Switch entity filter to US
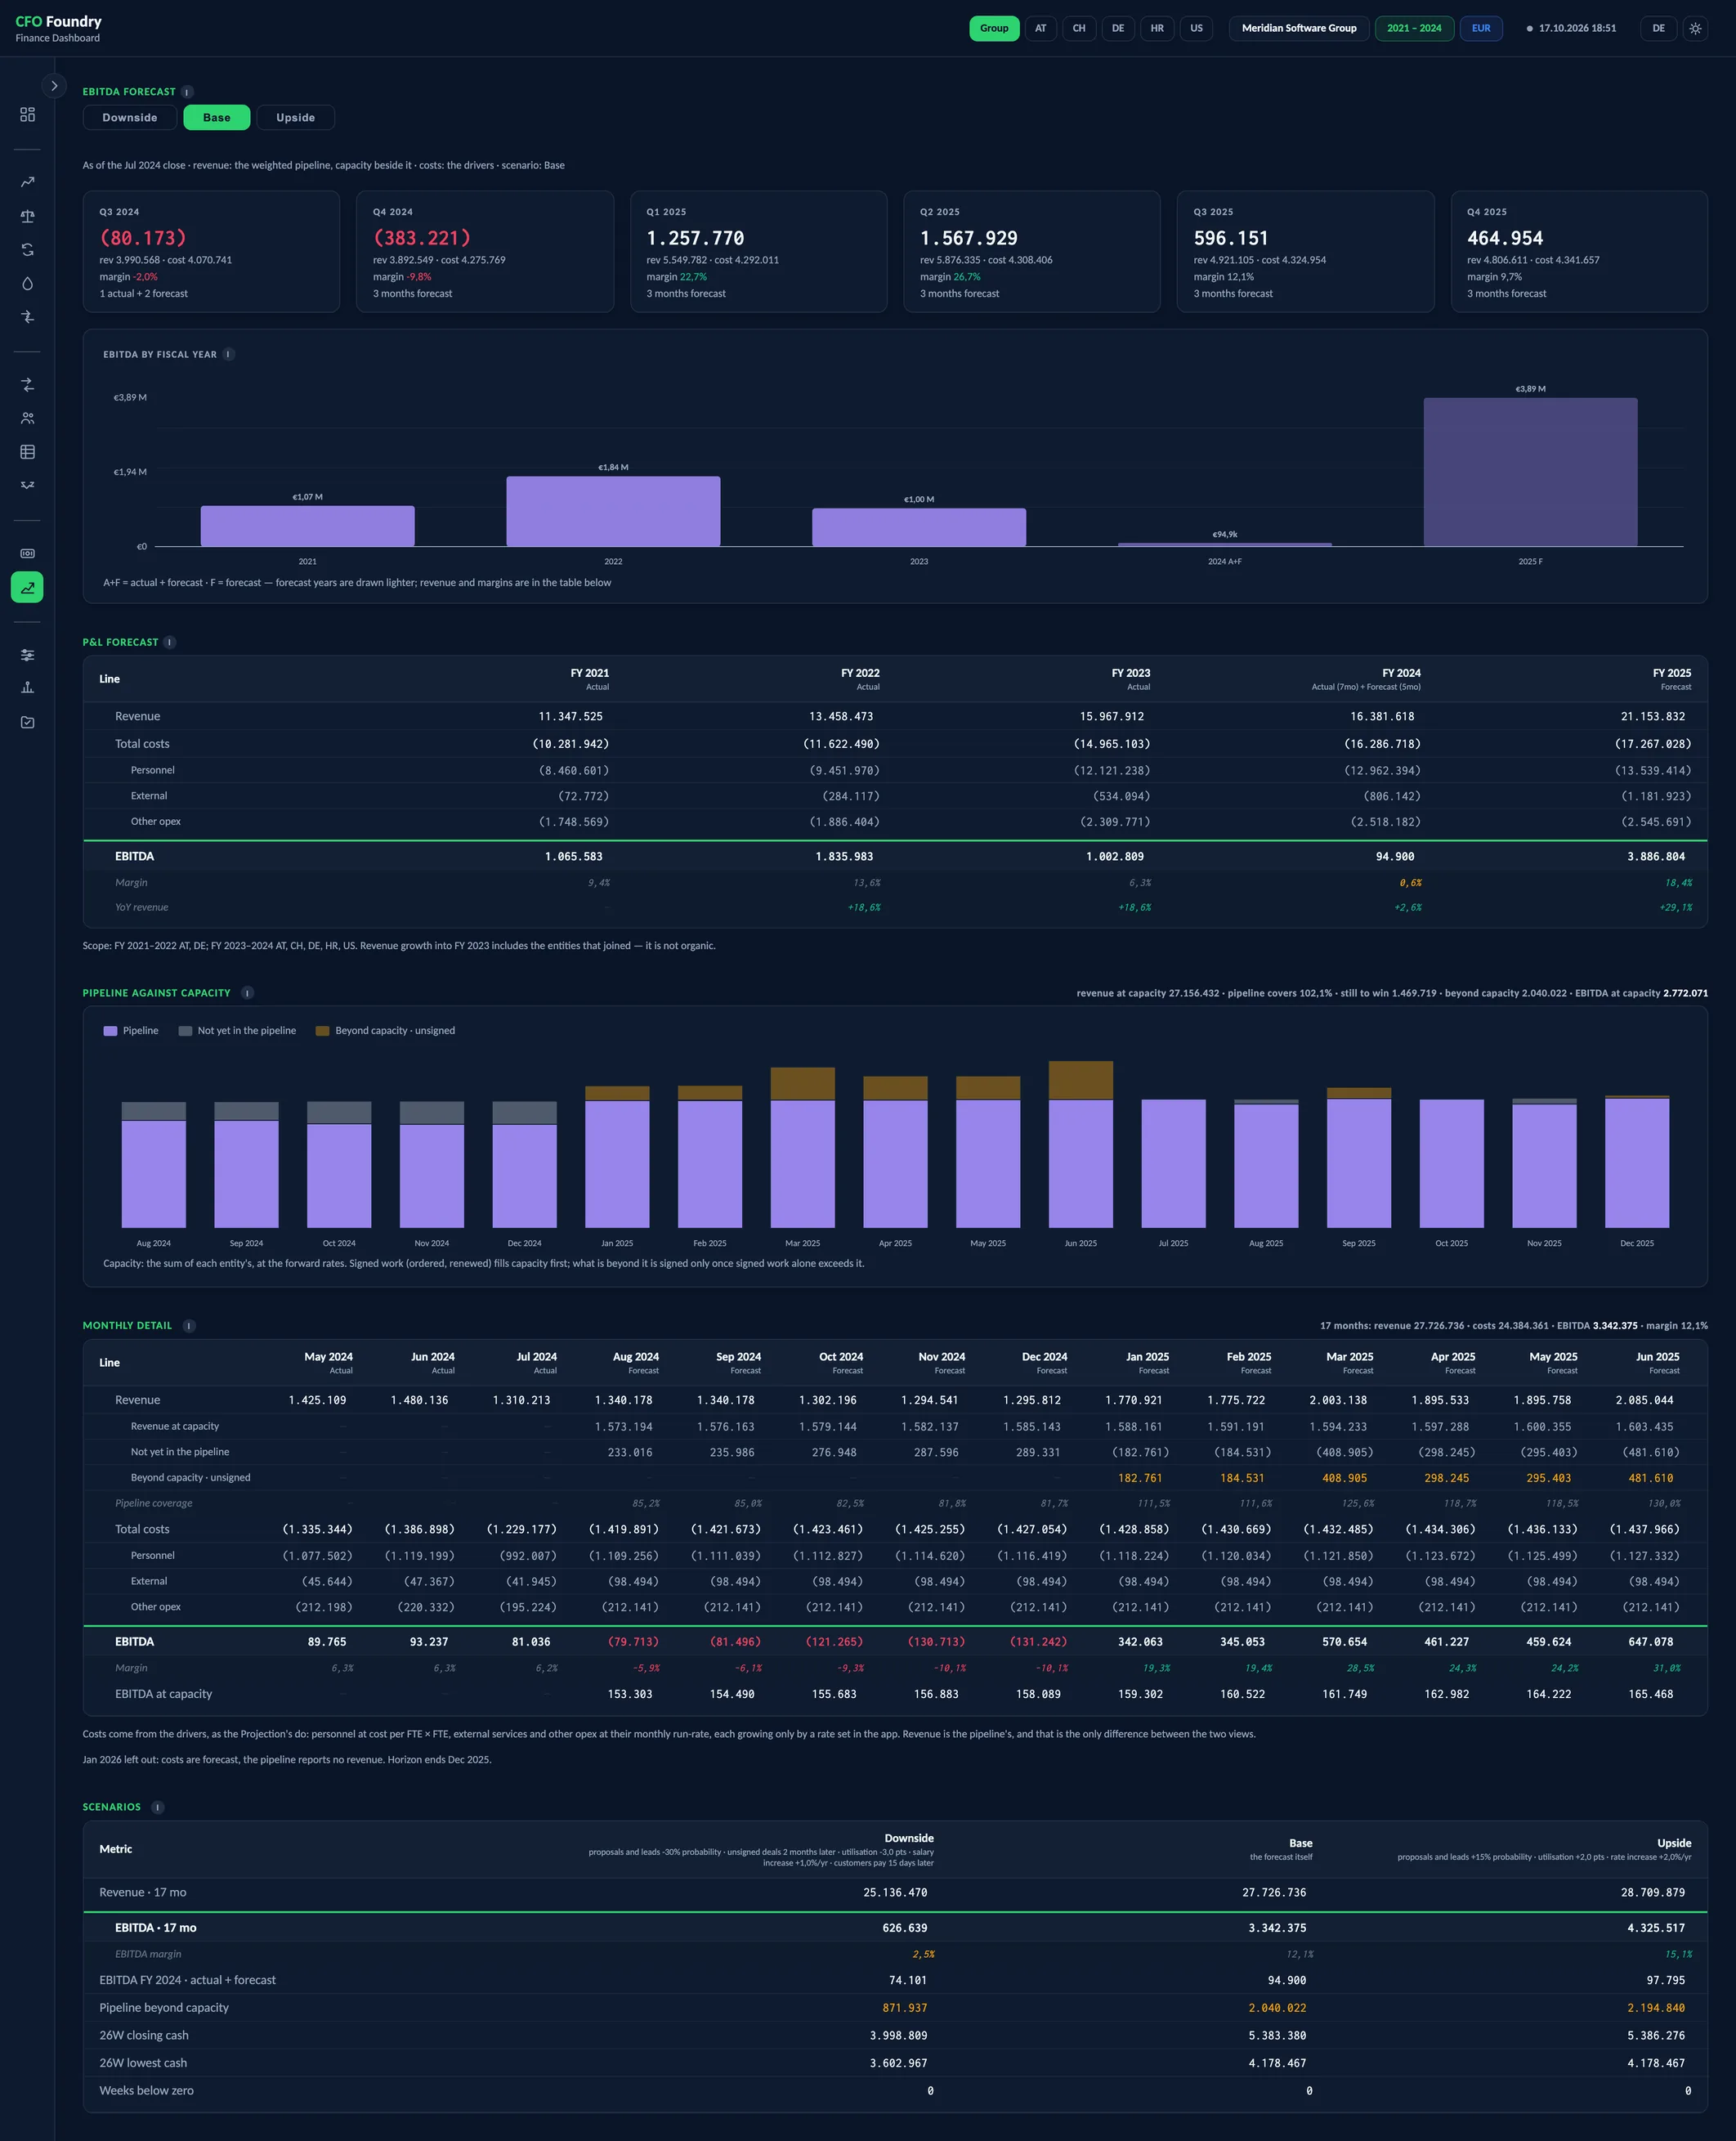The height and width of the screenshot is (2141, 1736). 1196,28
